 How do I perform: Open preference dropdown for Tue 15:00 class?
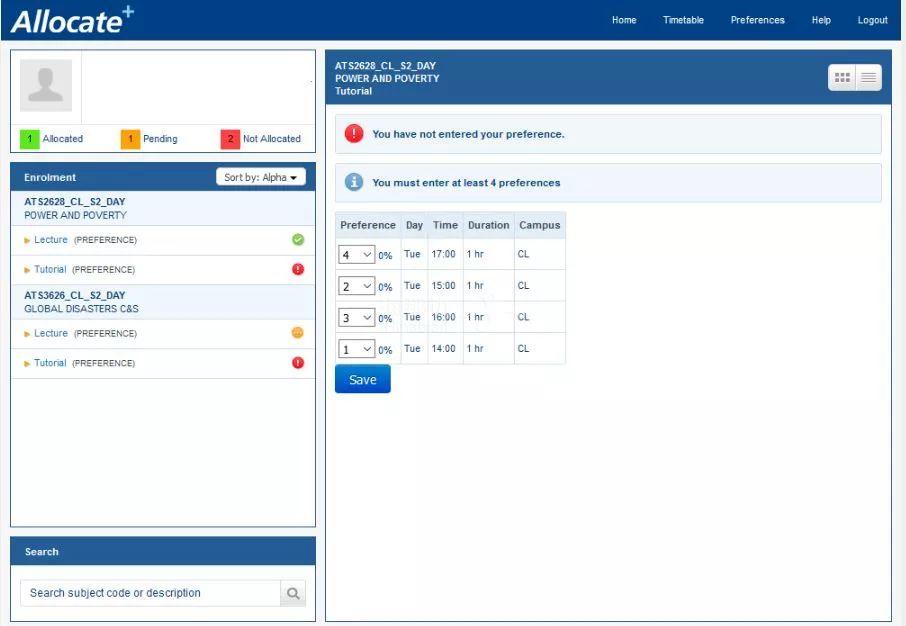point(356,286)
